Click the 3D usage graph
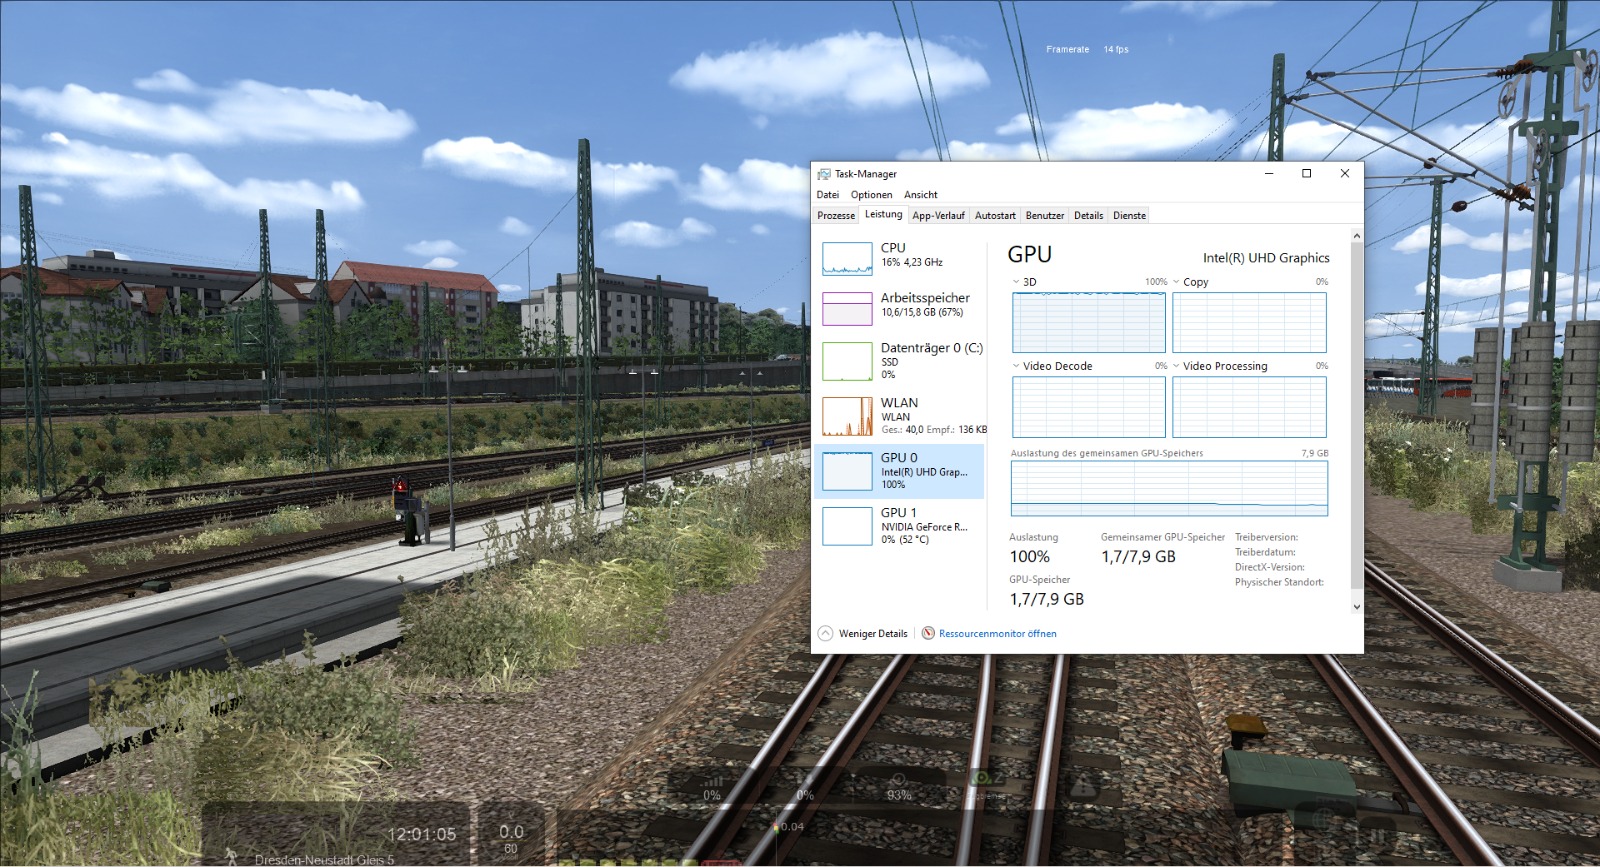Image resolution: width=1600 pixels, height=867 pixels. (1089, 322)
